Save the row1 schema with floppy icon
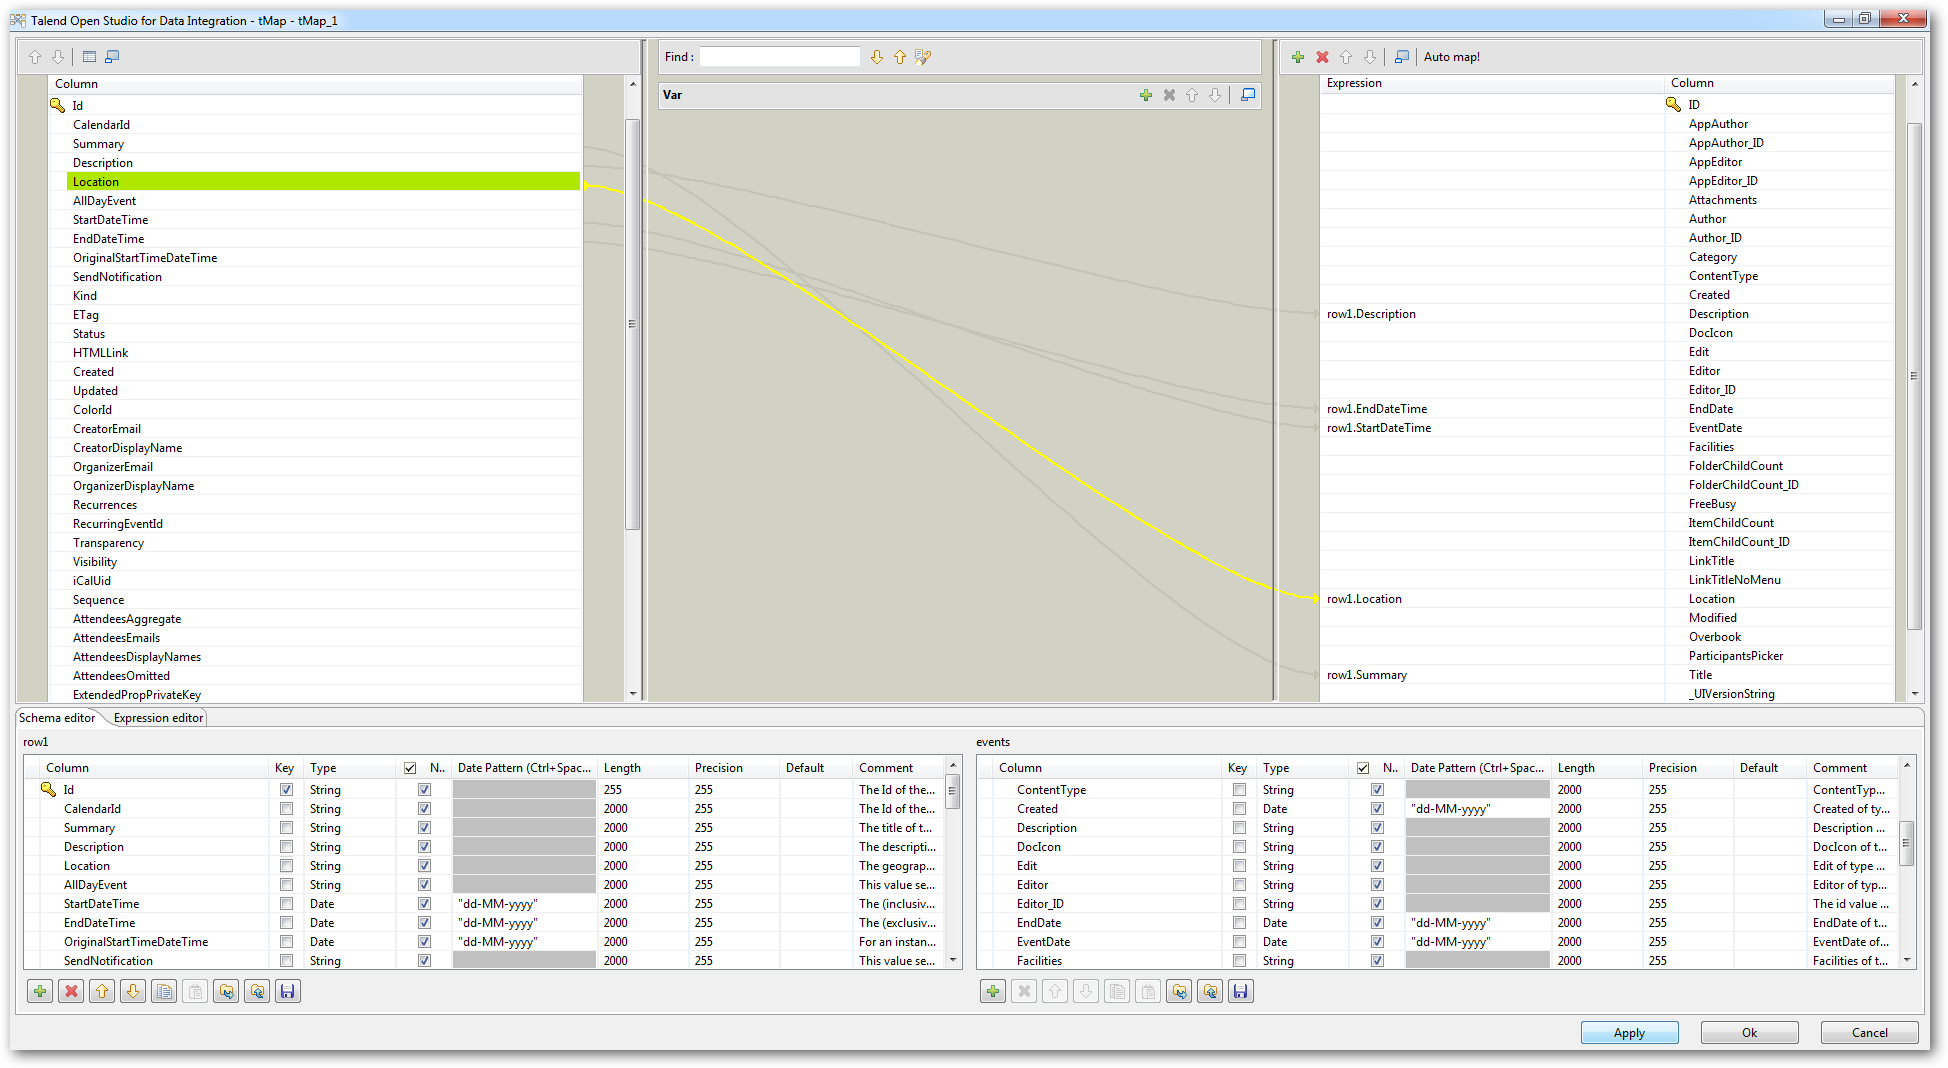Image resolution: width=1948 pixels, height=1068 pixels. [x=288, y=991]
